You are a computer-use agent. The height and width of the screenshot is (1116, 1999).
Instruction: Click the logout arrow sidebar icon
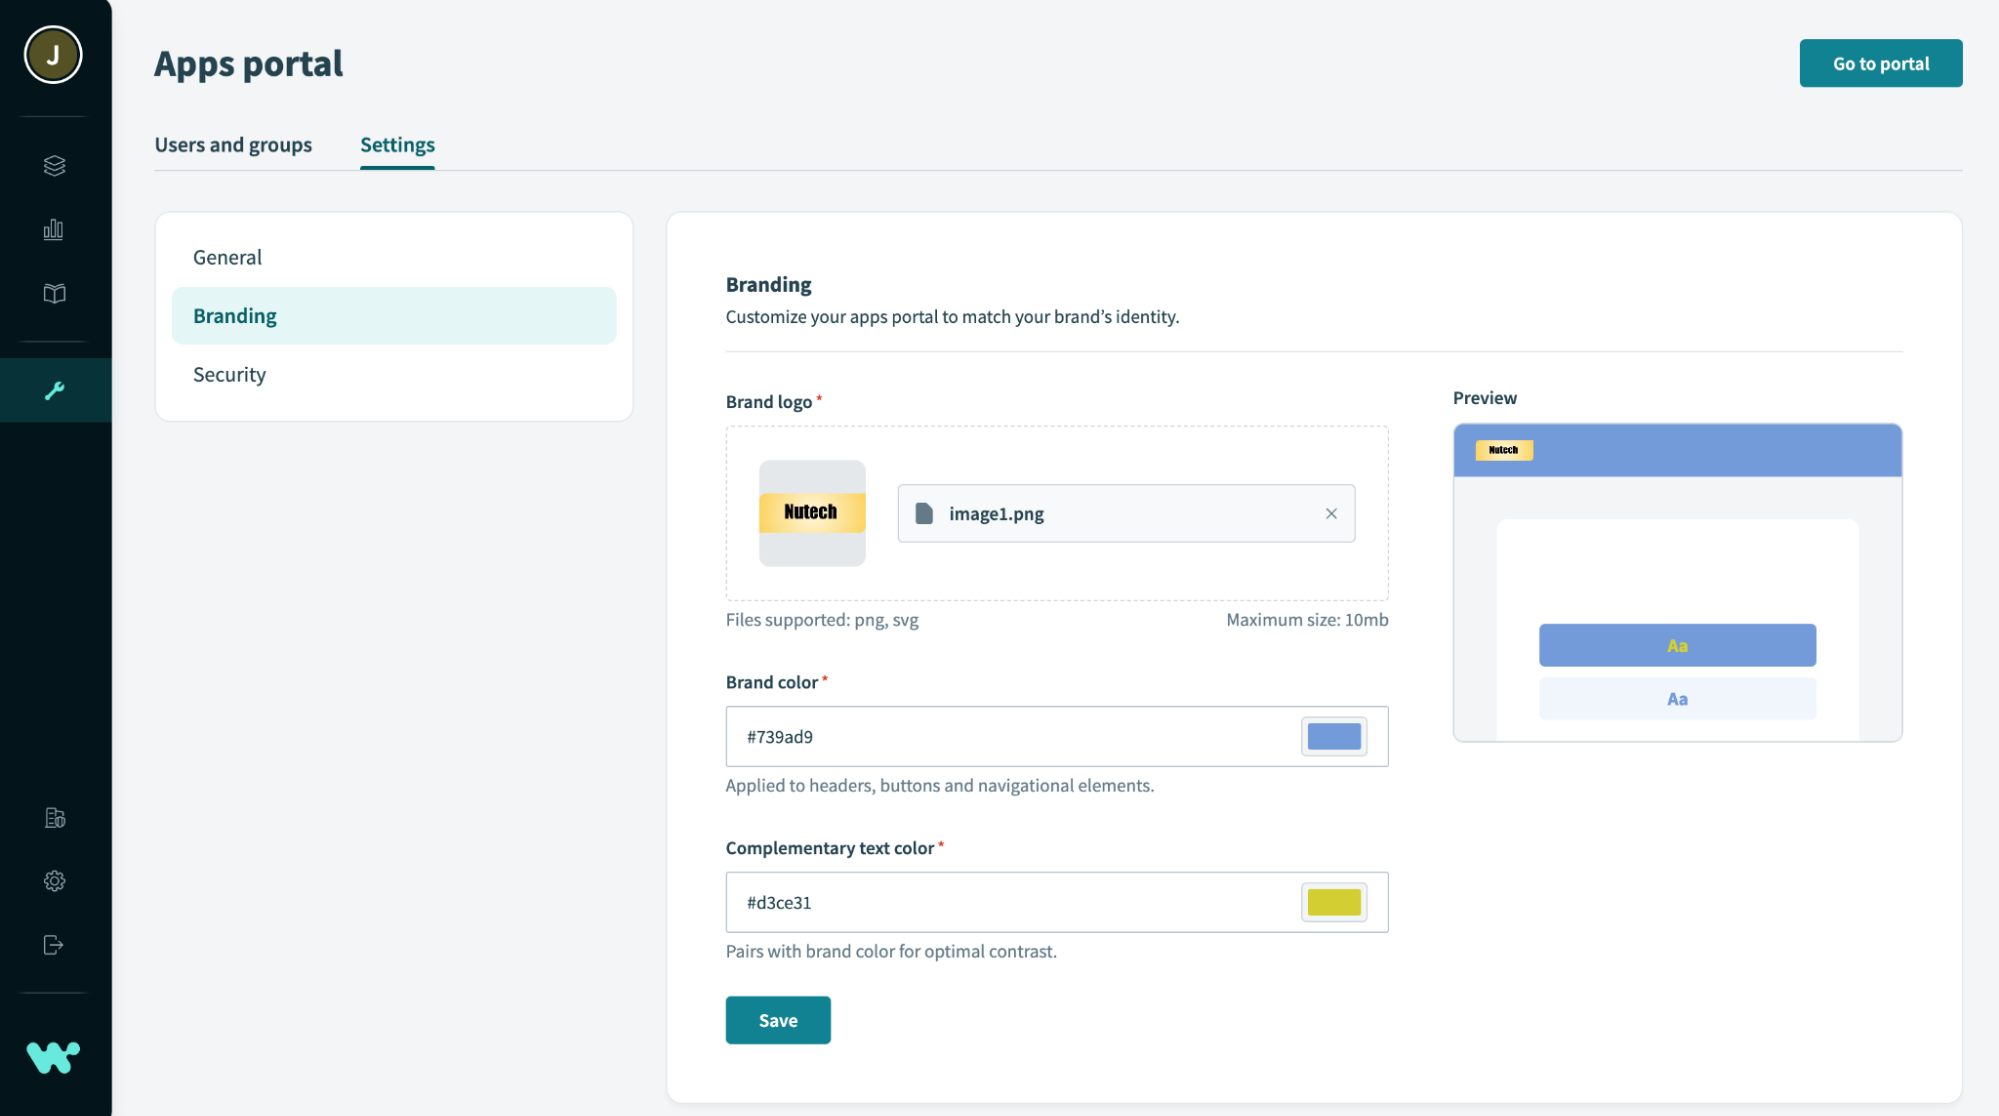tap(54, 945)
